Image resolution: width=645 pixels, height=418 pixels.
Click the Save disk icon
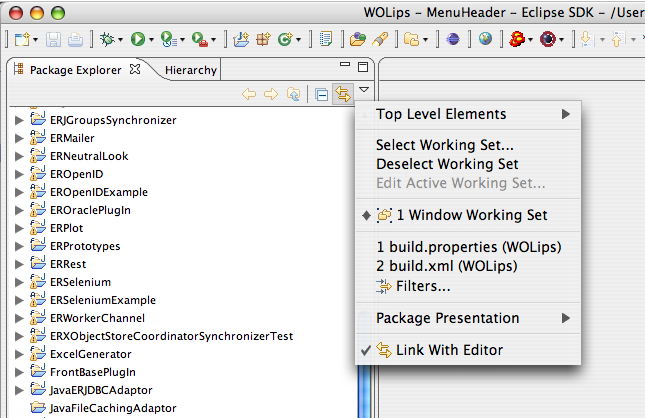pos(53,39)
